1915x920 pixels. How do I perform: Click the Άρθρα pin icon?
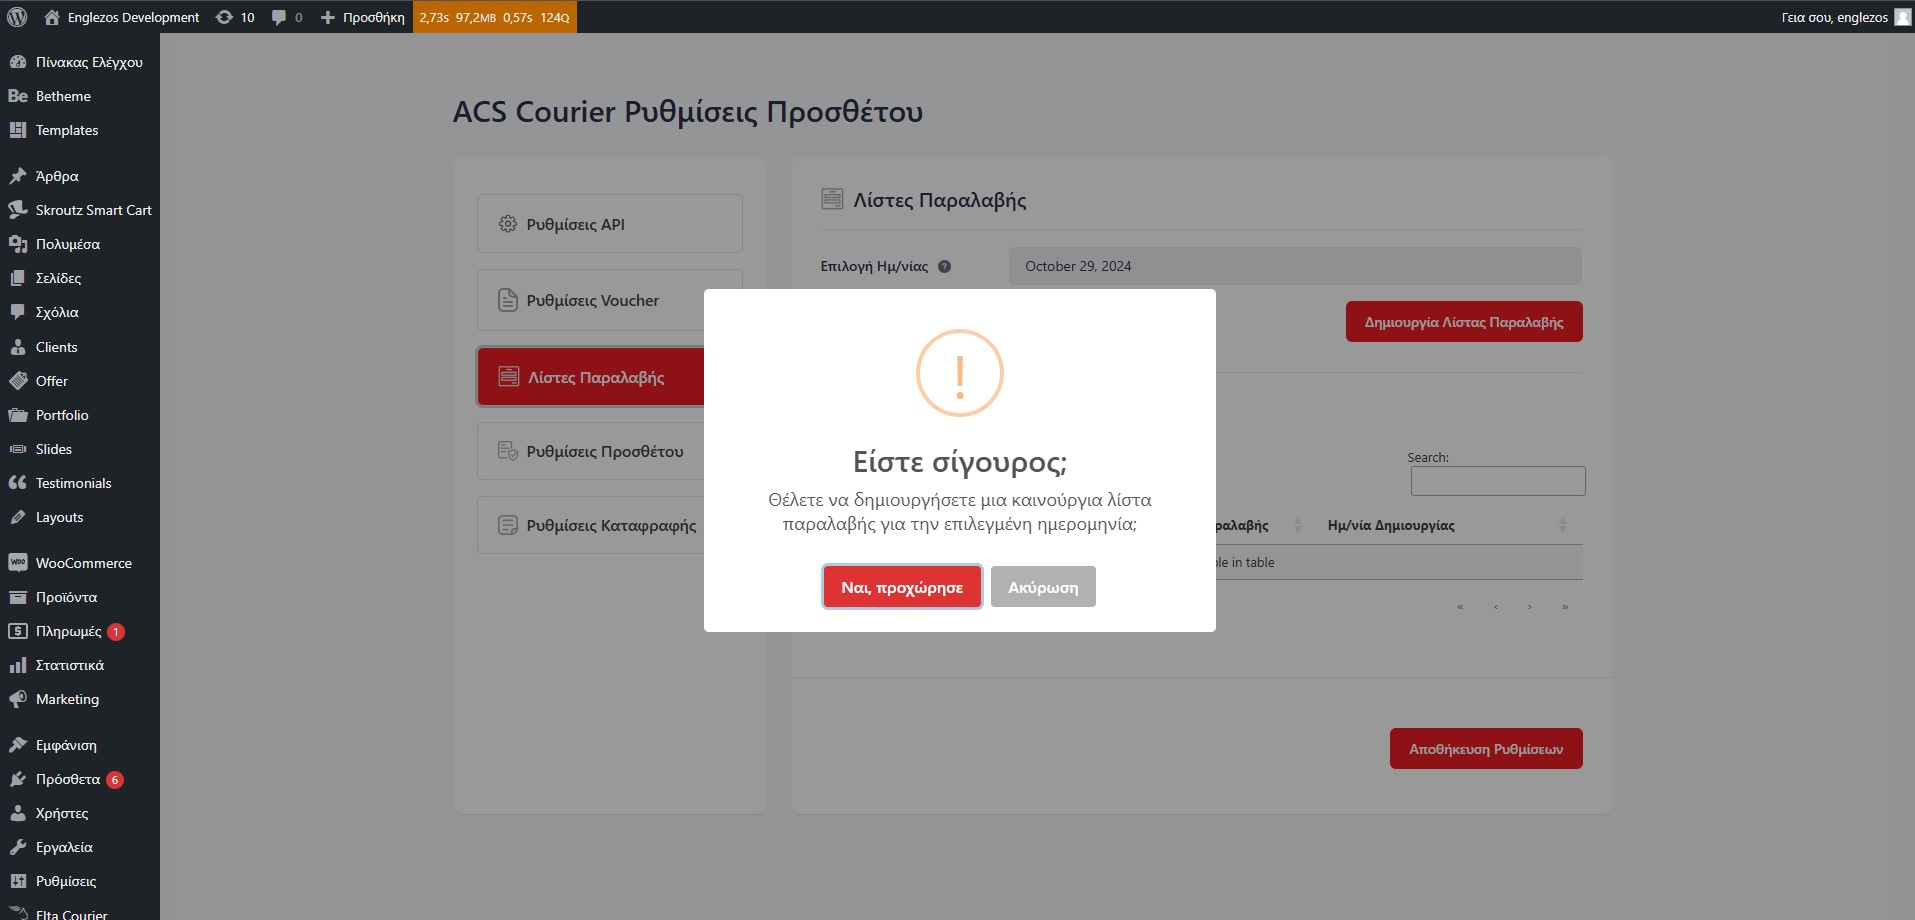18,176
